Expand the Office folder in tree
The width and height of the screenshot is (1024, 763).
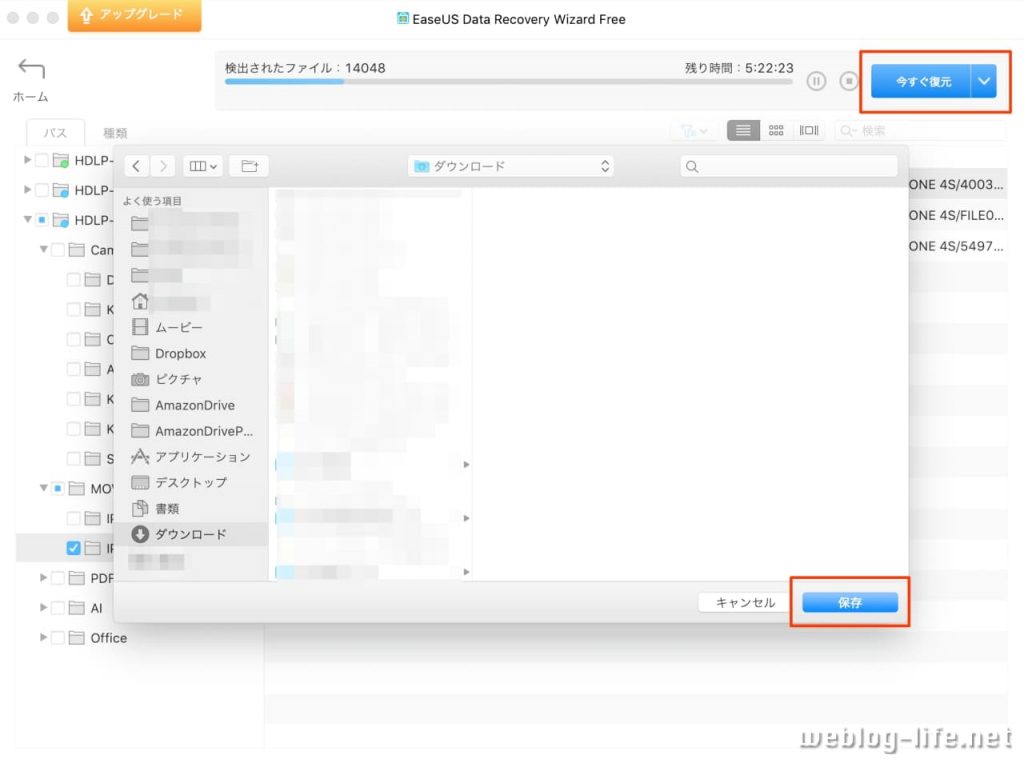43,638
